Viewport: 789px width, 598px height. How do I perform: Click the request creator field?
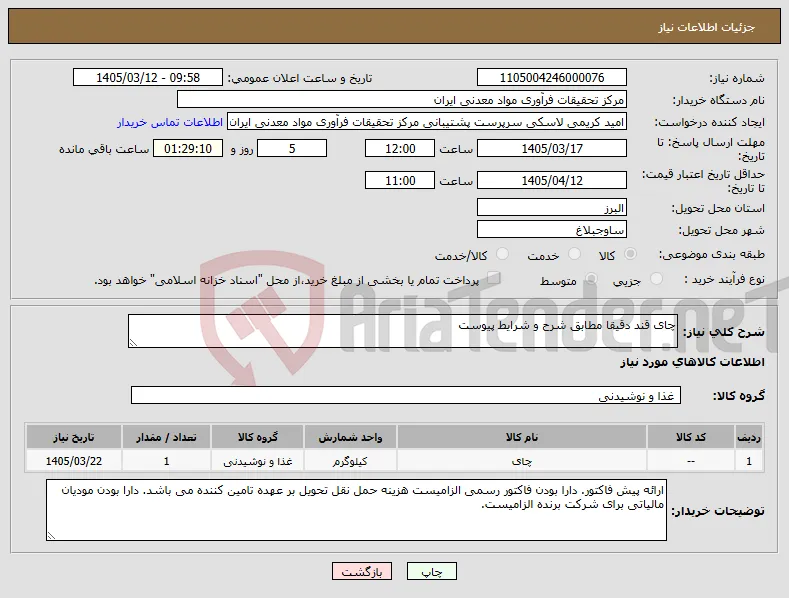[427, 122]
